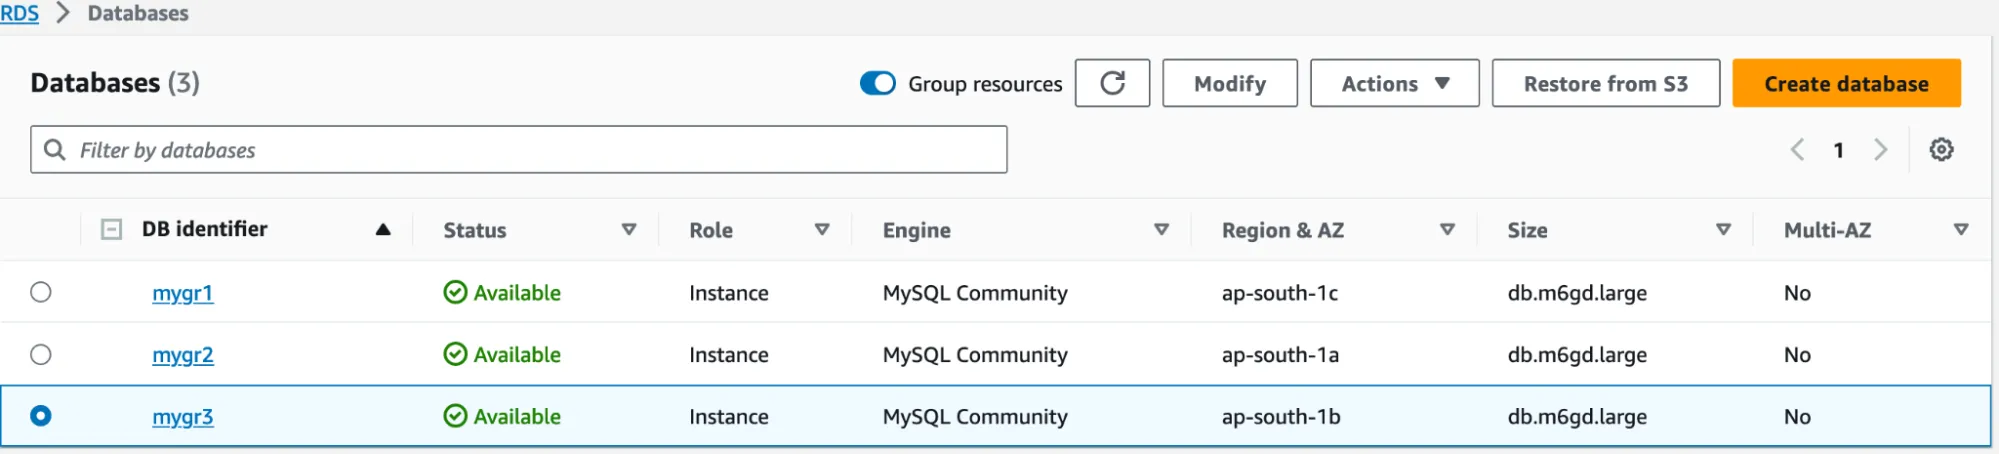
Task: Click the Region & AZ sort arrow
Action: (x=1447, y=230)
